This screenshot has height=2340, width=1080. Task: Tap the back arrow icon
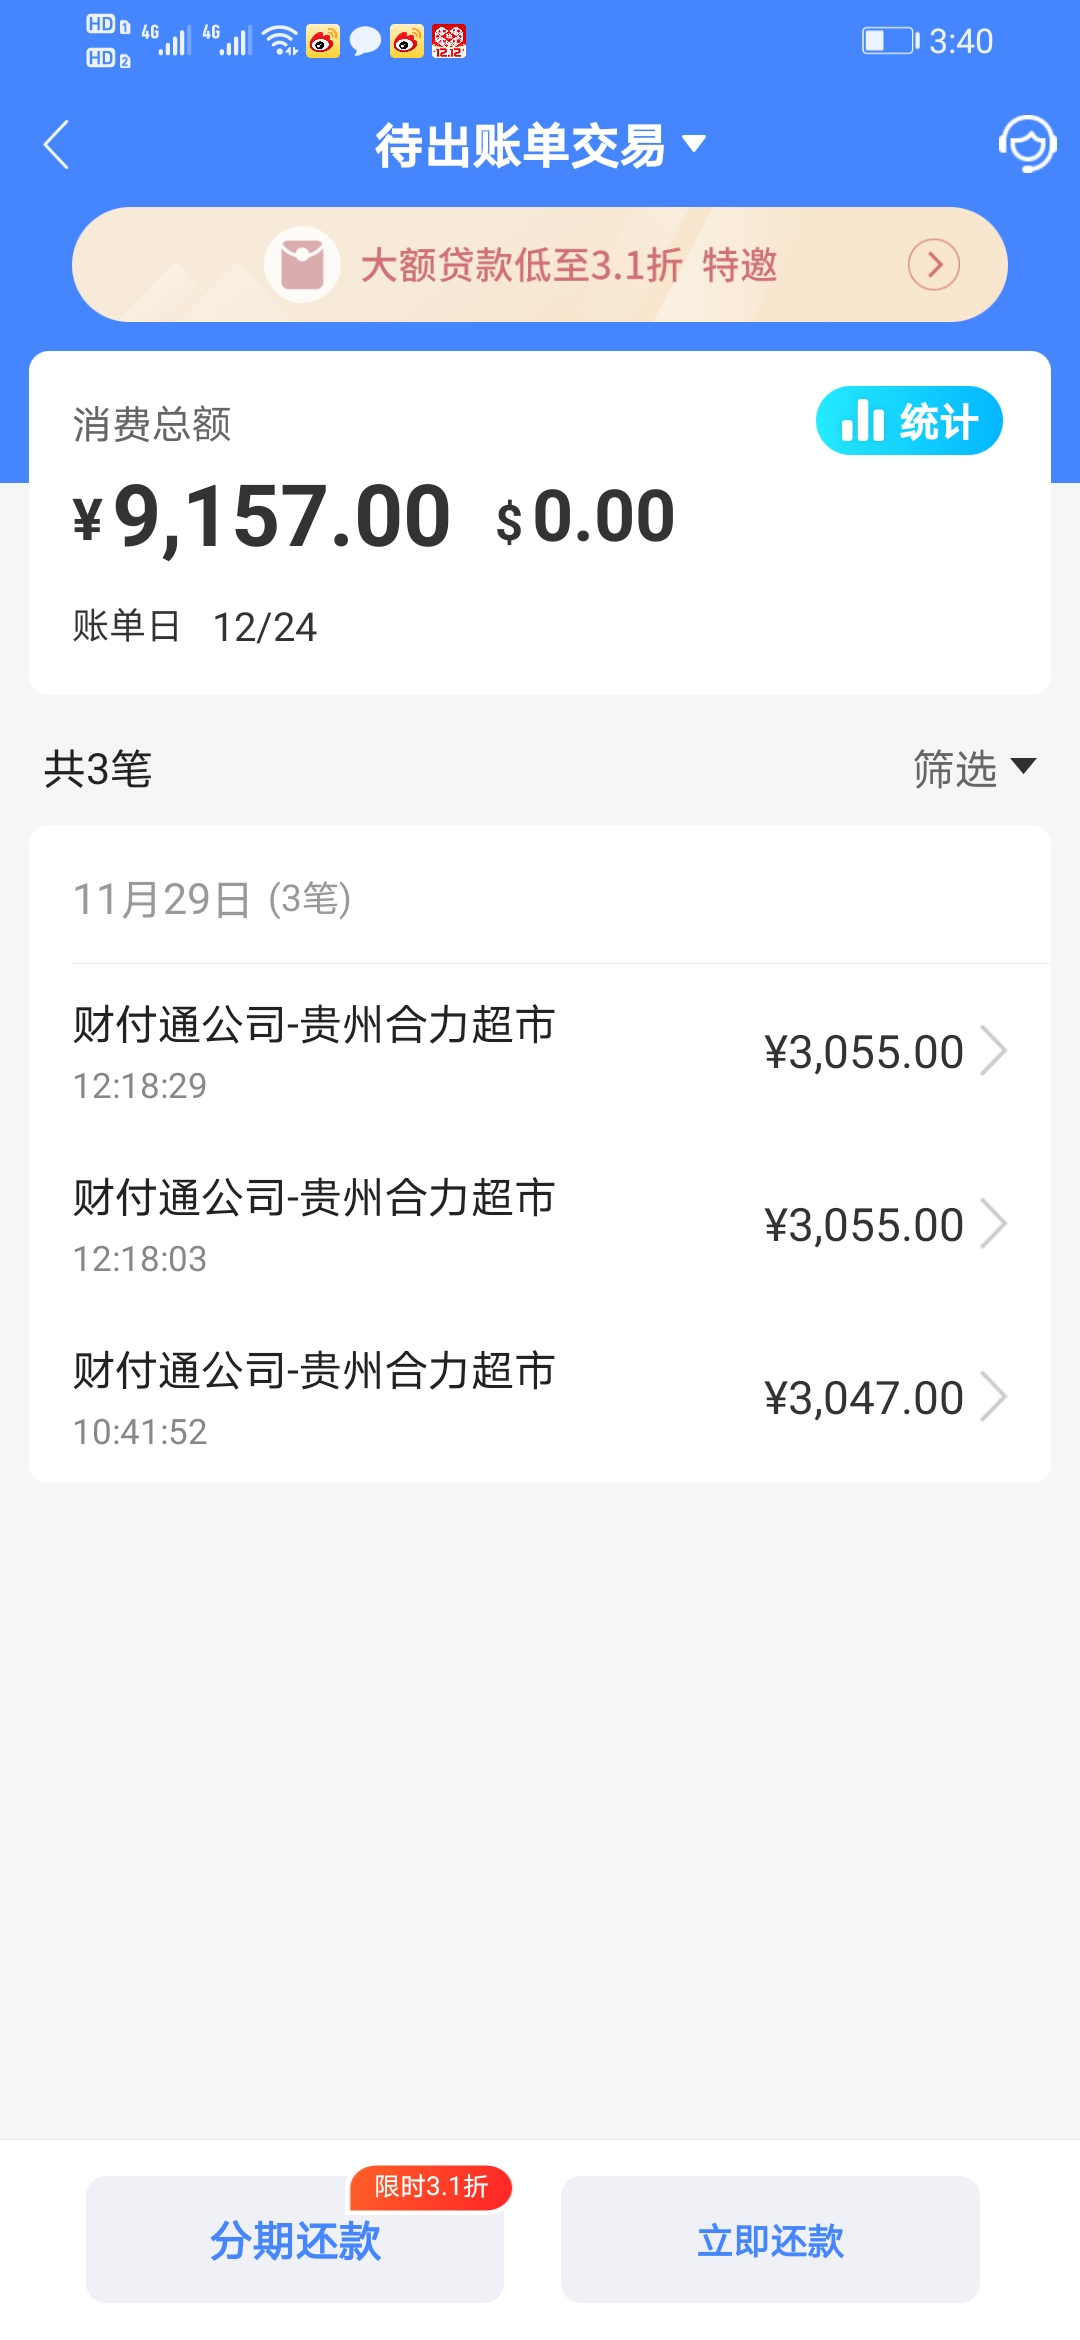point(57,146)
